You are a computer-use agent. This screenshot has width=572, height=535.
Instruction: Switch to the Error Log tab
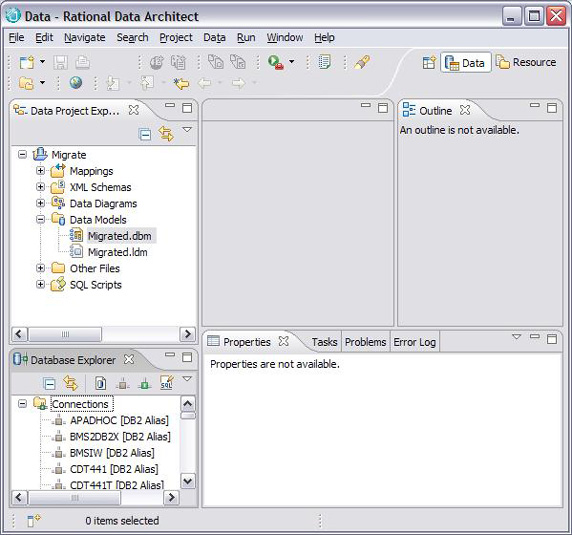coord(414,342)
